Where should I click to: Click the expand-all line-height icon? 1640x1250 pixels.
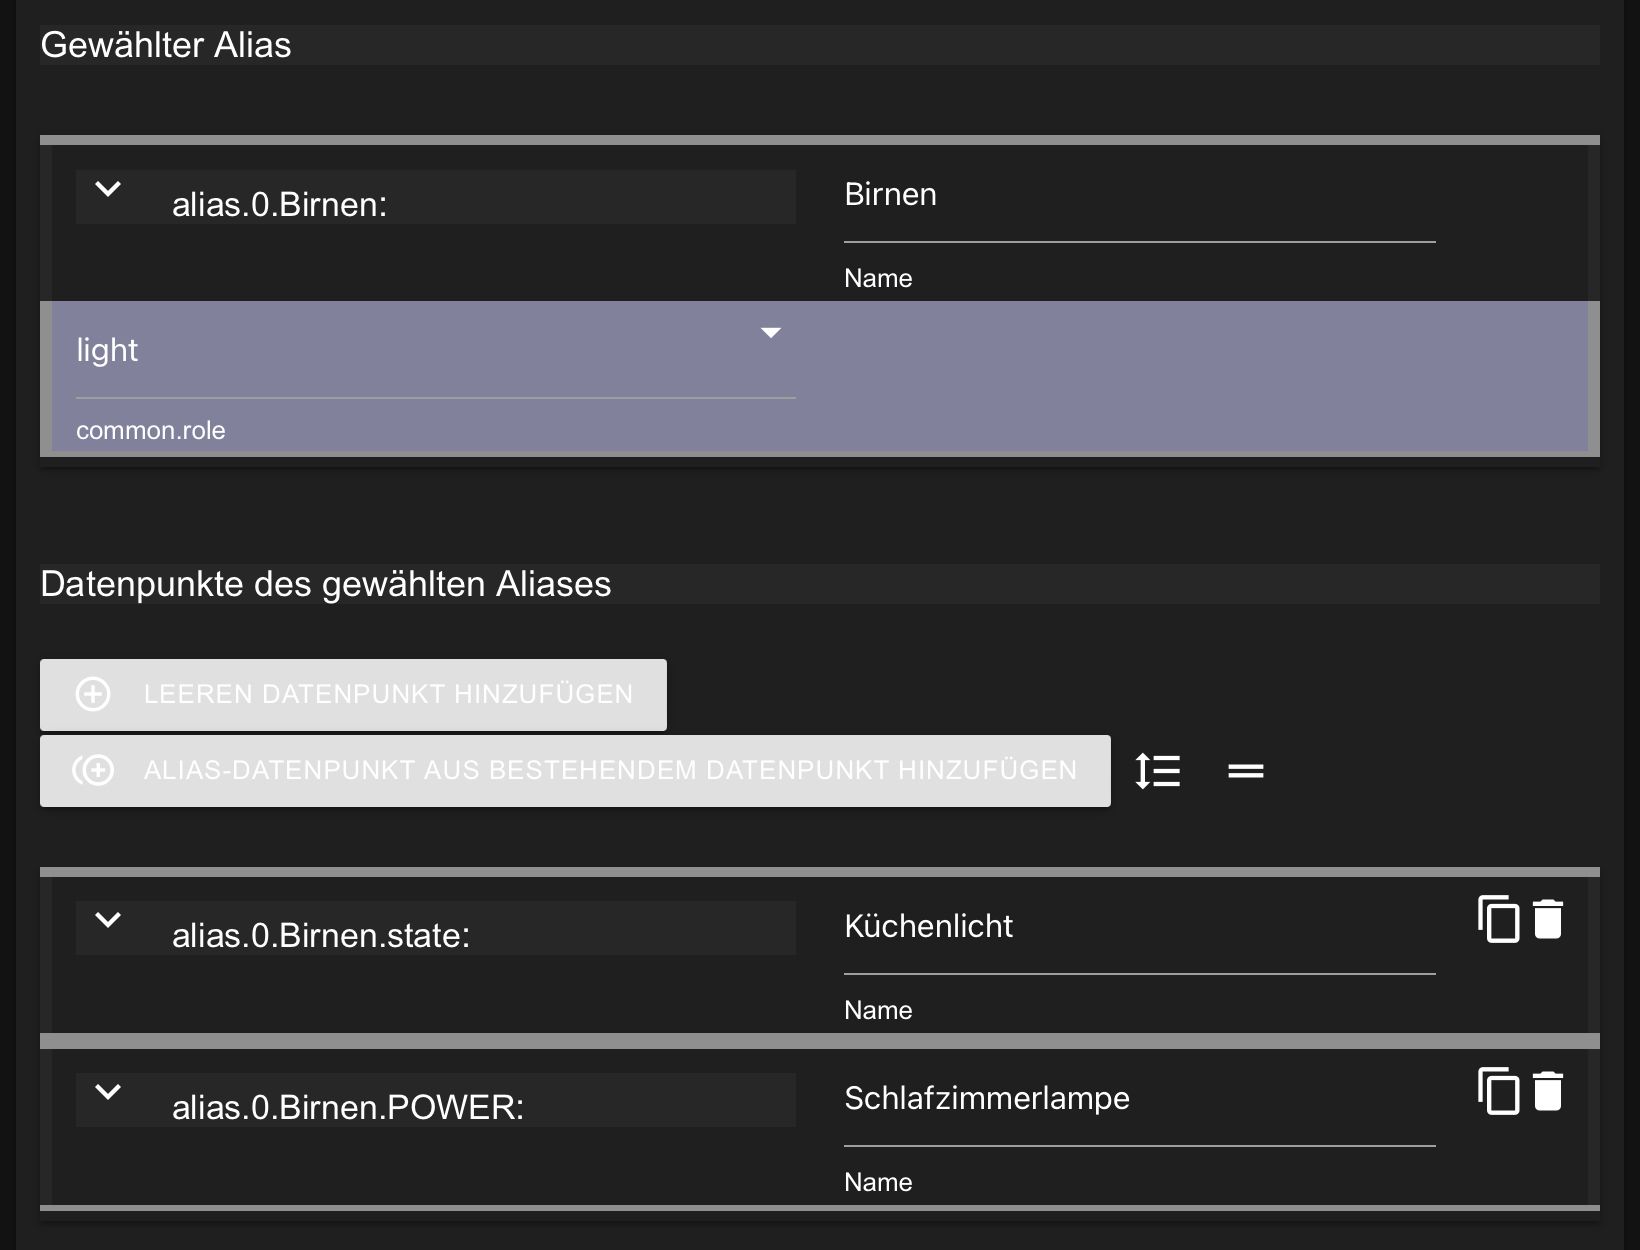[x=1158, y=771]
